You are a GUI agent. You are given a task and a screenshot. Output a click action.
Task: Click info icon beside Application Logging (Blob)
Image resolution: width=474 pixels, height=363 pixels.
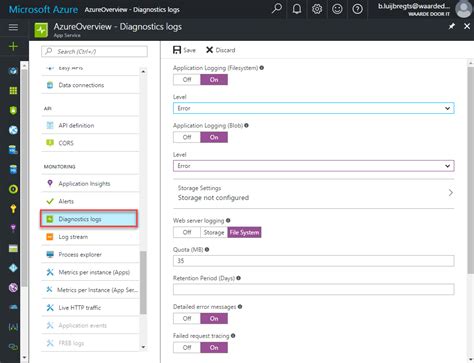click(246, 125)
